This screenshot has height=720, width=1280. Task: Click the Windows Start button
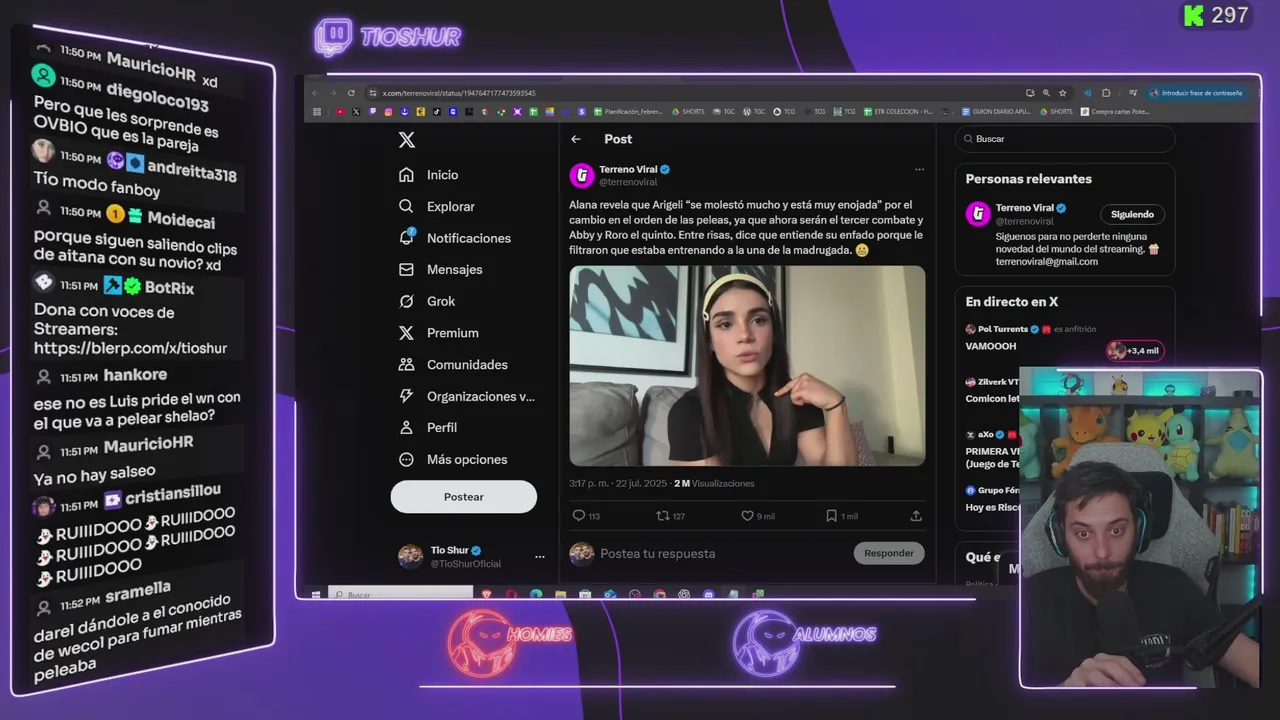(316, 594)
